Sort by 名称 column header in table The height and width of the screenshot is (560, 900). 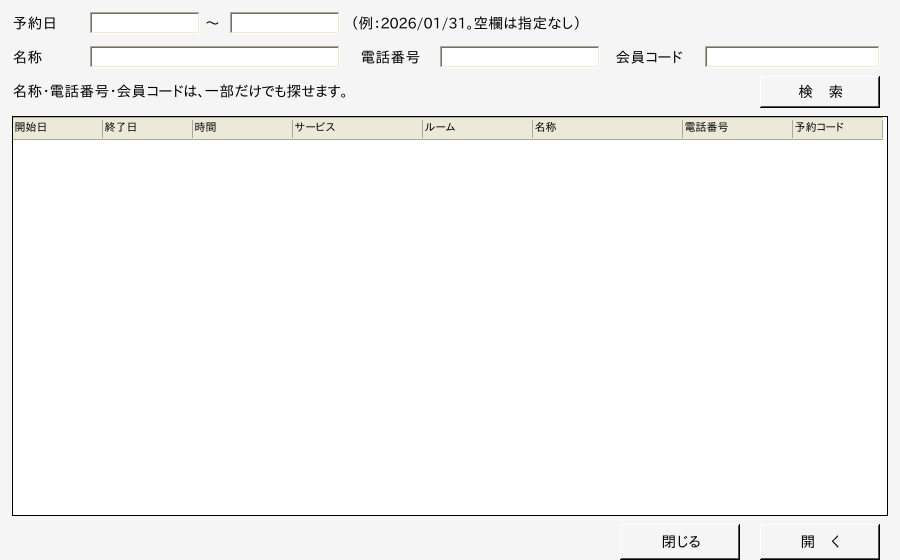[x=608, y=128]
